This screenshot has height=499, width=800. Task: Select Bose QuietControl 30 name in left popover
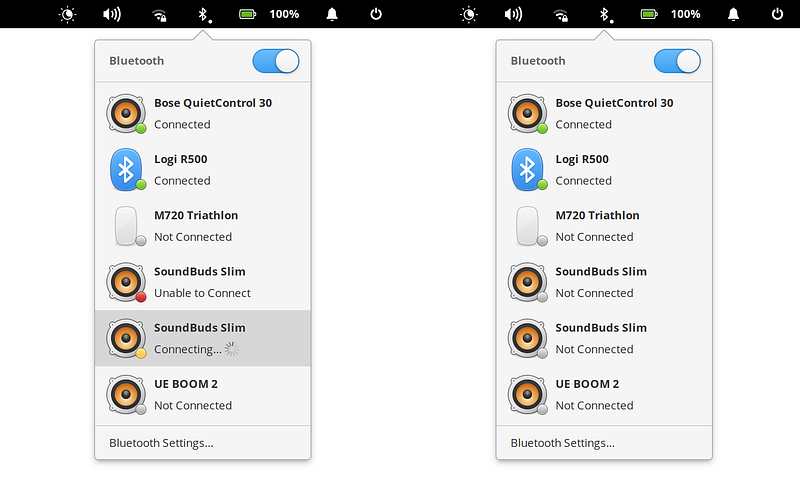pyautogui.click(x=213, y=103)
